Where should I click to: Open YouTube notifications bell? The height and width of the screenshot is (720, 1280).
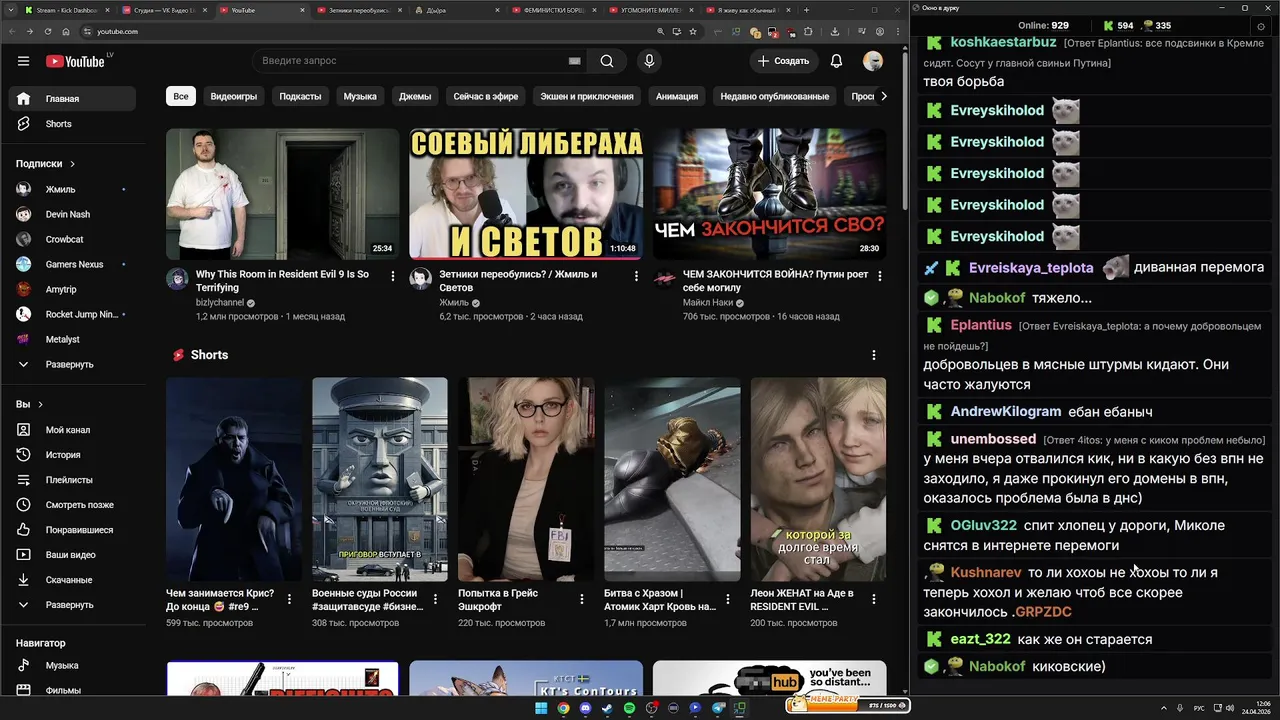click(836, 61)
